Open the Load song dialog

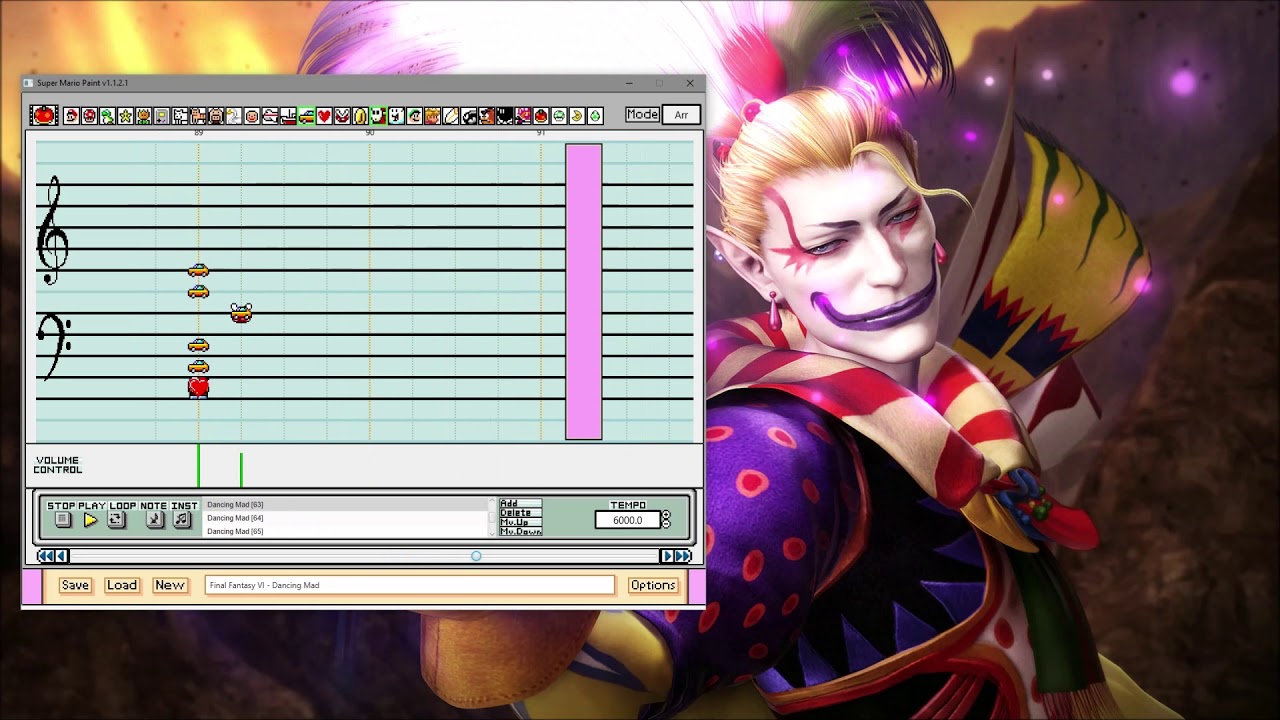122,585
